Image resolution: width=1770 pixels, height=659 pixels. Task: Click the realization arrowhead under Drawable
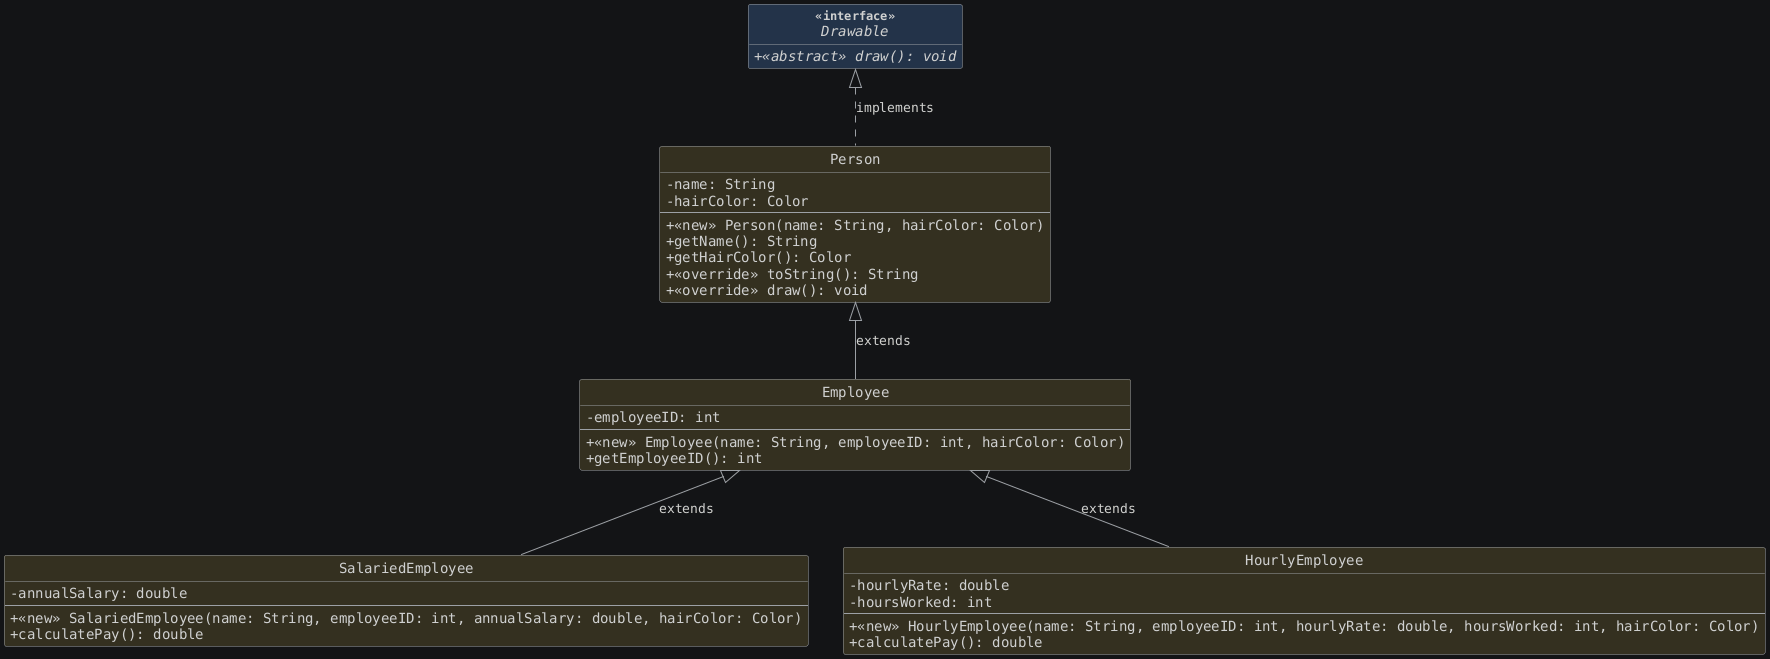(855, 79)
